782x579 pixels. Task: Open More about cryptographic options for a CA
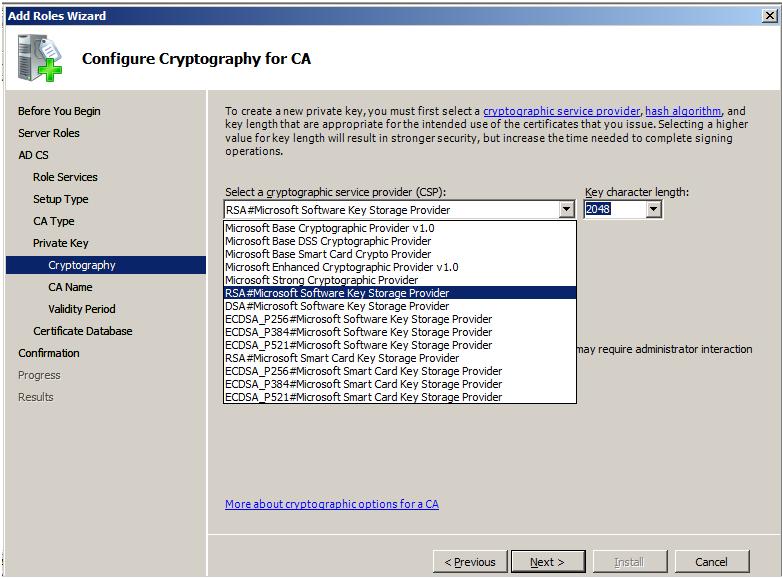coord(332,504)
